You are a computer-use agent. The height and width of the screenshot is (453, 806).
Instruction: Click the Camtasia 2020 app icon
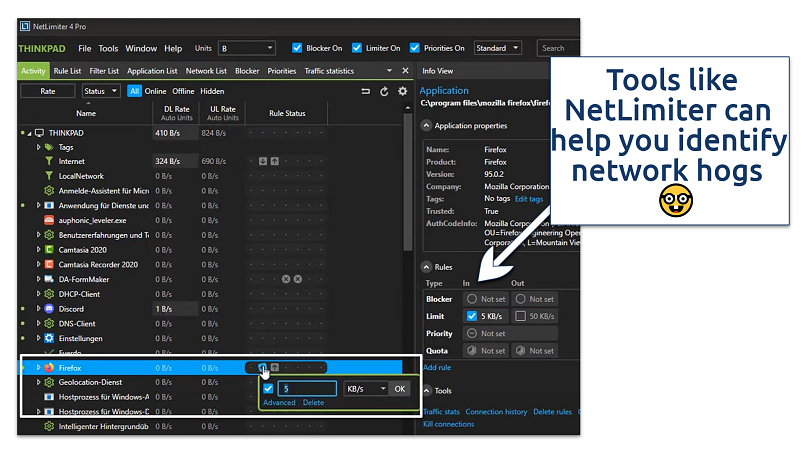(49, 249)
